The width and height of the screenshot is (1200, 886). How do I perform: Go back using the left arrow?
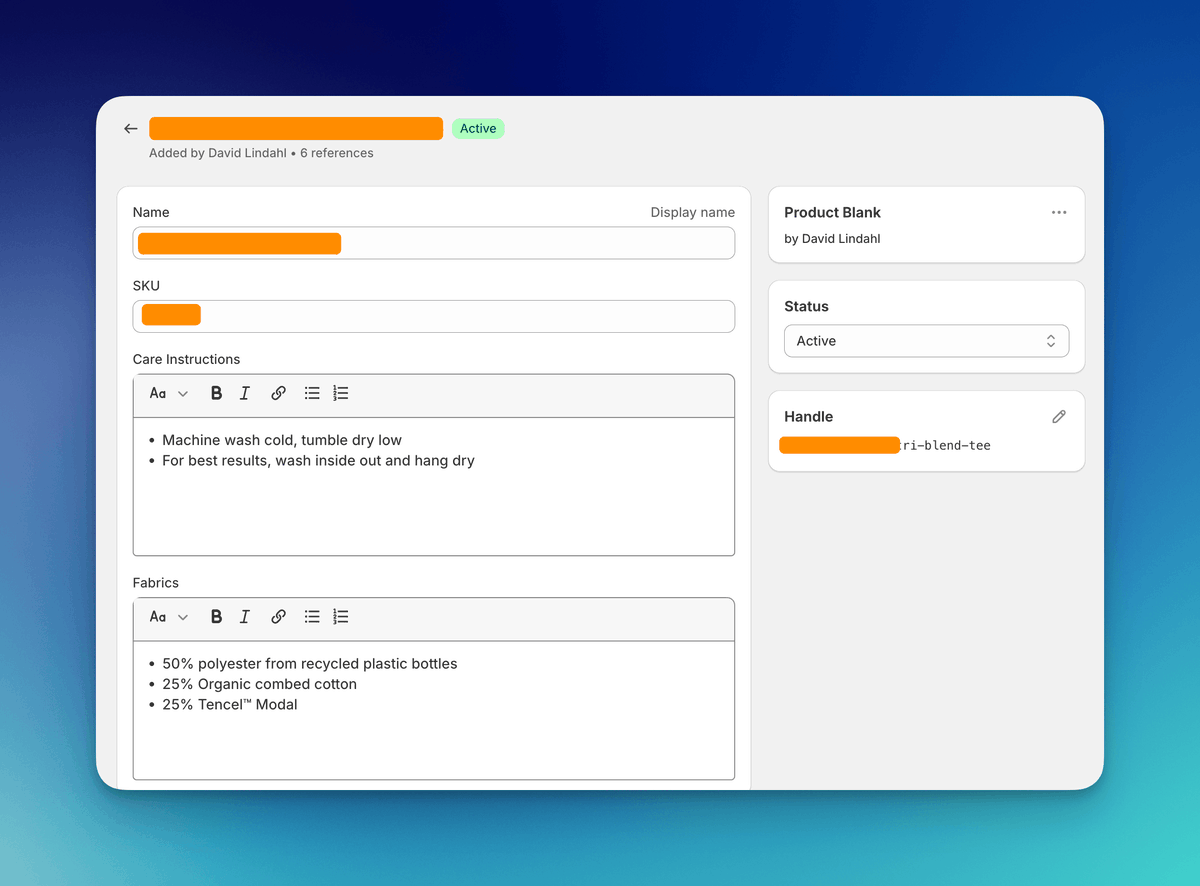click(130, 129)
